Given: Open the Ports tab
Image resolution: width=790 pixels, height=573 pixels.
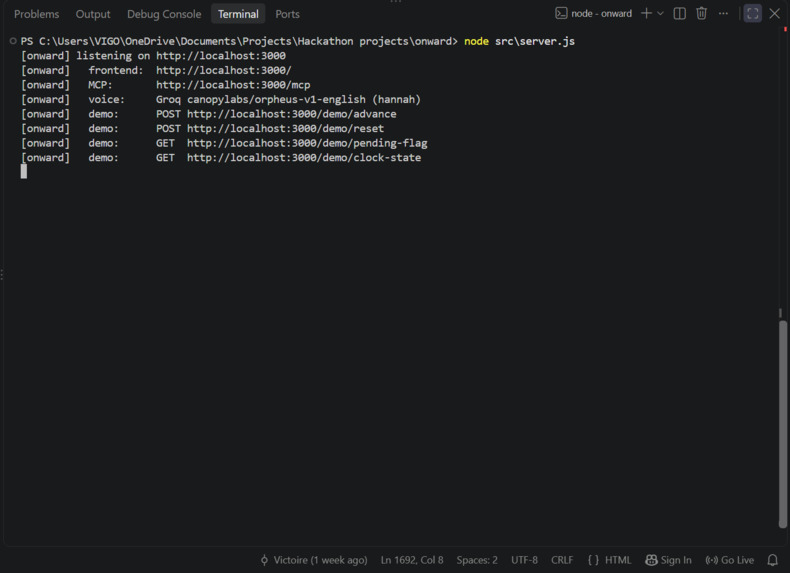Looking at the screenshot, I should 287,14.
